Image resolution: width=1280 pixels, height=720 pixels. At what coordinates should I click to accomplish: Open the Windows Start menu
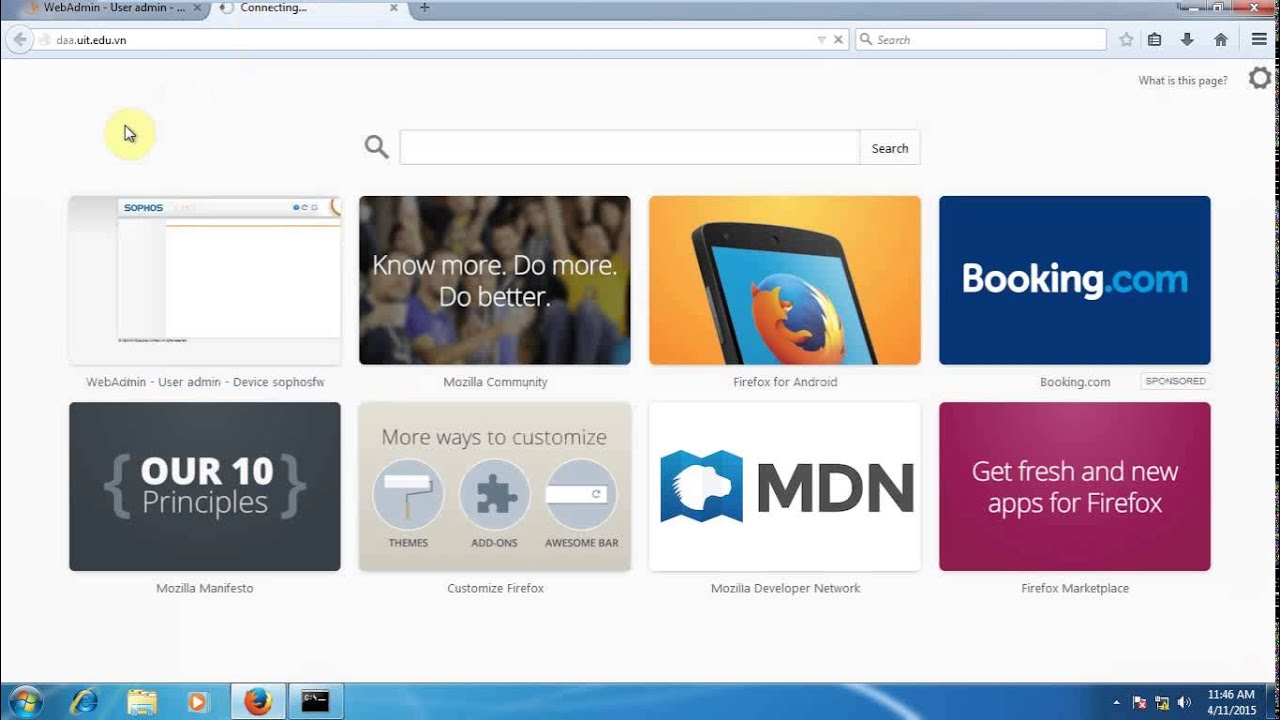click(24, 701)
